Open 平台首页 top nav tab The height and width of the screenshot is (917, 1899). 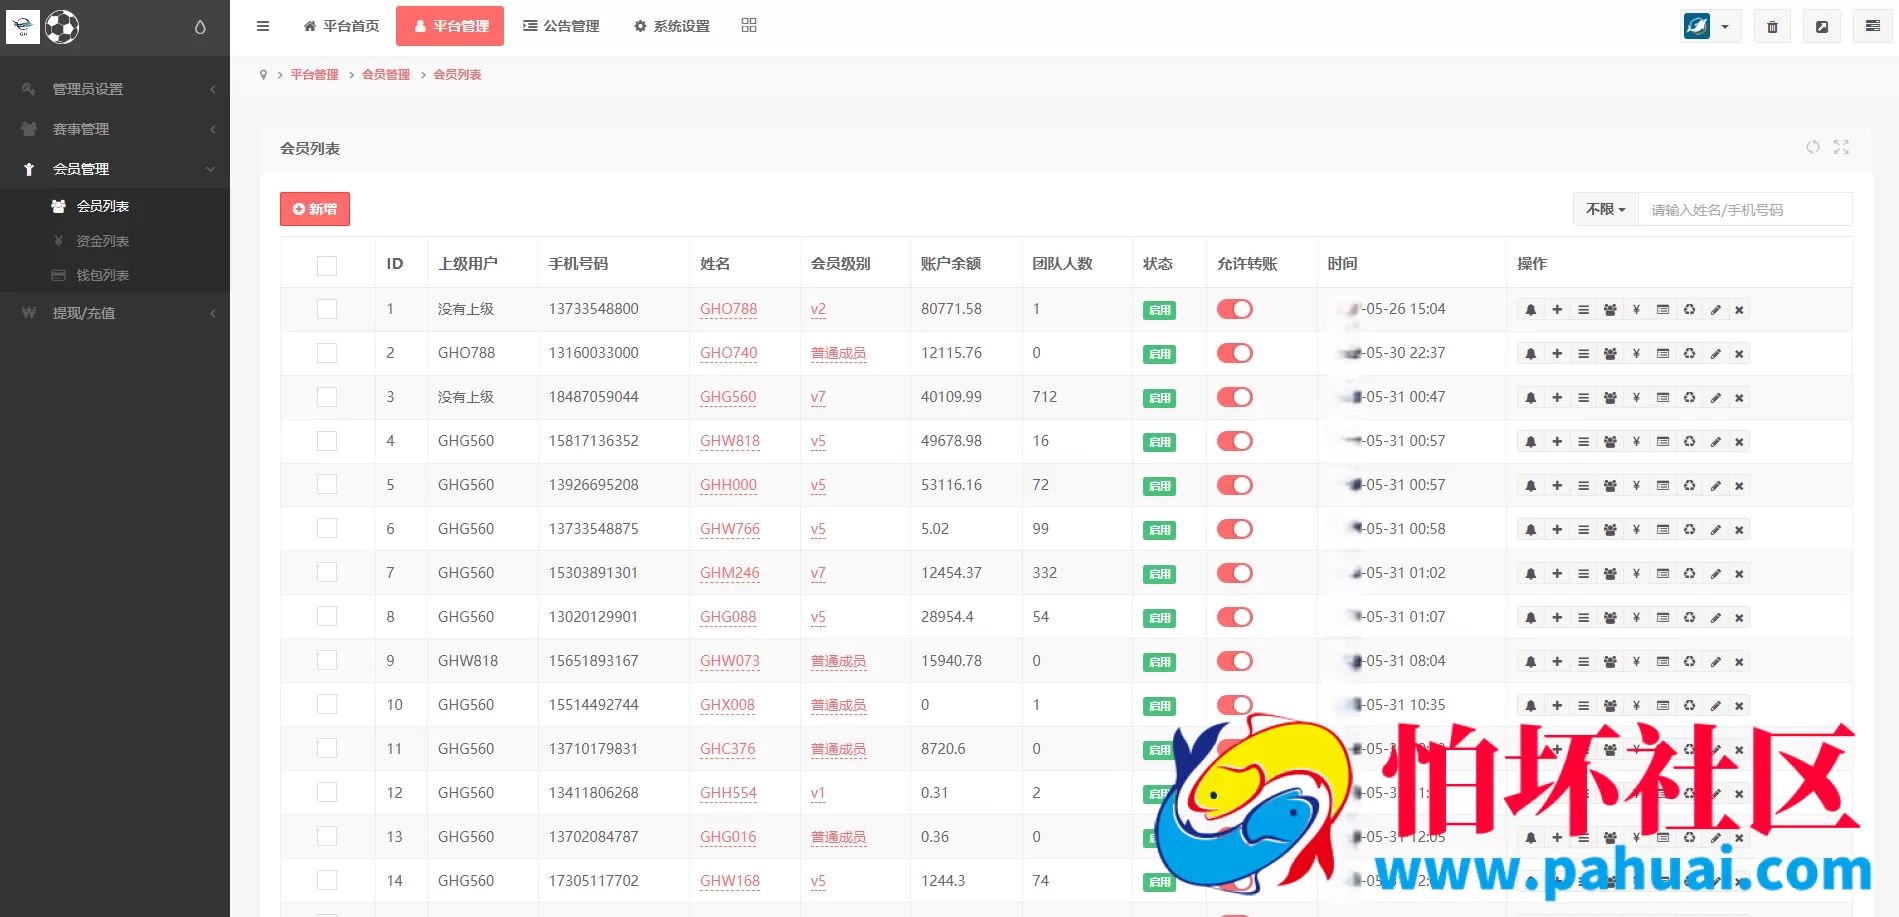coord(341,26)
